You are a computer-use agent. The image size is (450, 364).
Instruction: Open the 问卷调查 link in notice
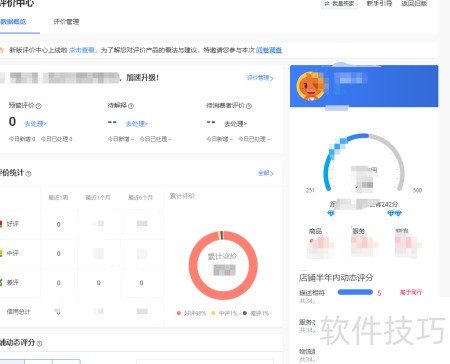click(269, 50)
